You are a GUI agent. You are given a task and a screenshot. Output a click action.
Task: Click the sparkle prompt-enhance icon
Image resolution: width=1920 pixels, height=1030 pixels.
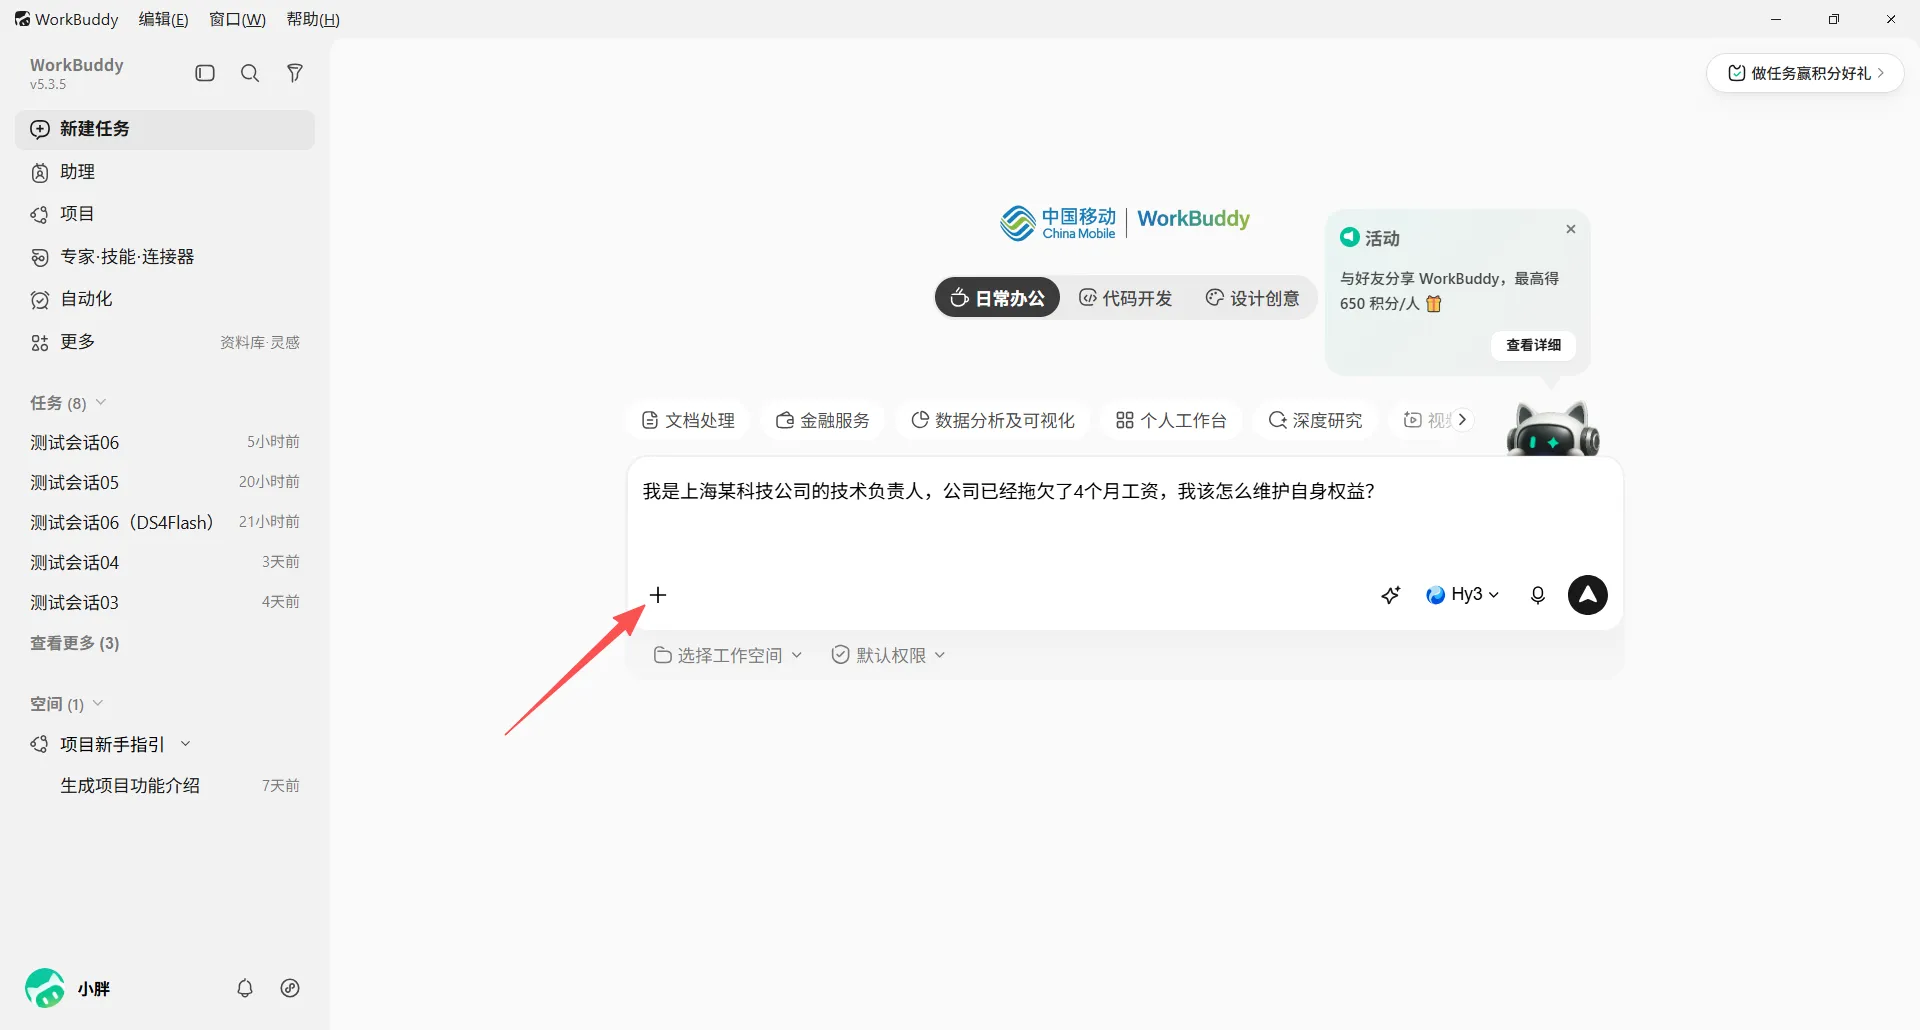point(1391,595)
